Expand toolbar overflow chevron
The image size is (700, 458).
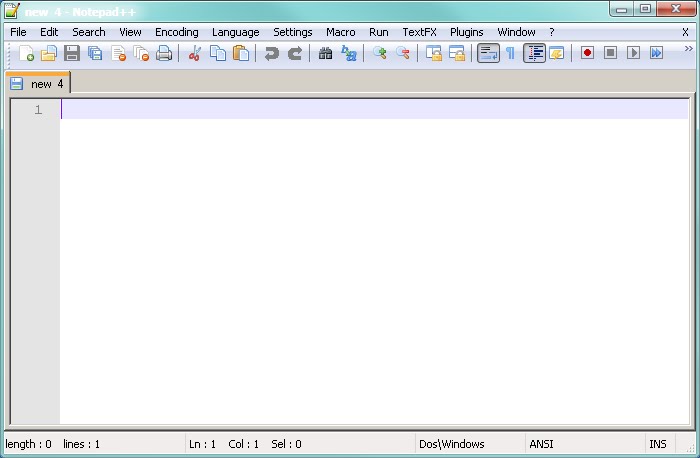point(689,48)
